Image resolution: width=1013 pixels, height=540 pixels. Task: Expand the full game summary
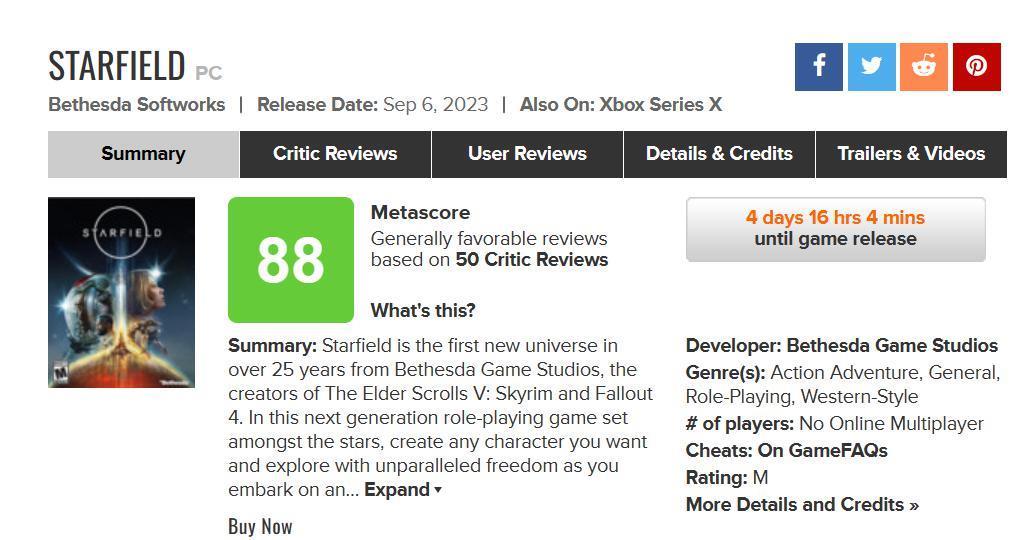point(402,490)
